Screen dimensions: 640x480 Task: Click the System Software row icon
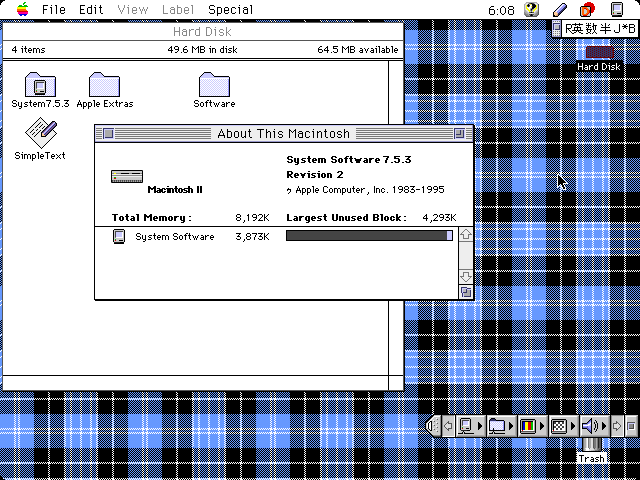(118, 236)
